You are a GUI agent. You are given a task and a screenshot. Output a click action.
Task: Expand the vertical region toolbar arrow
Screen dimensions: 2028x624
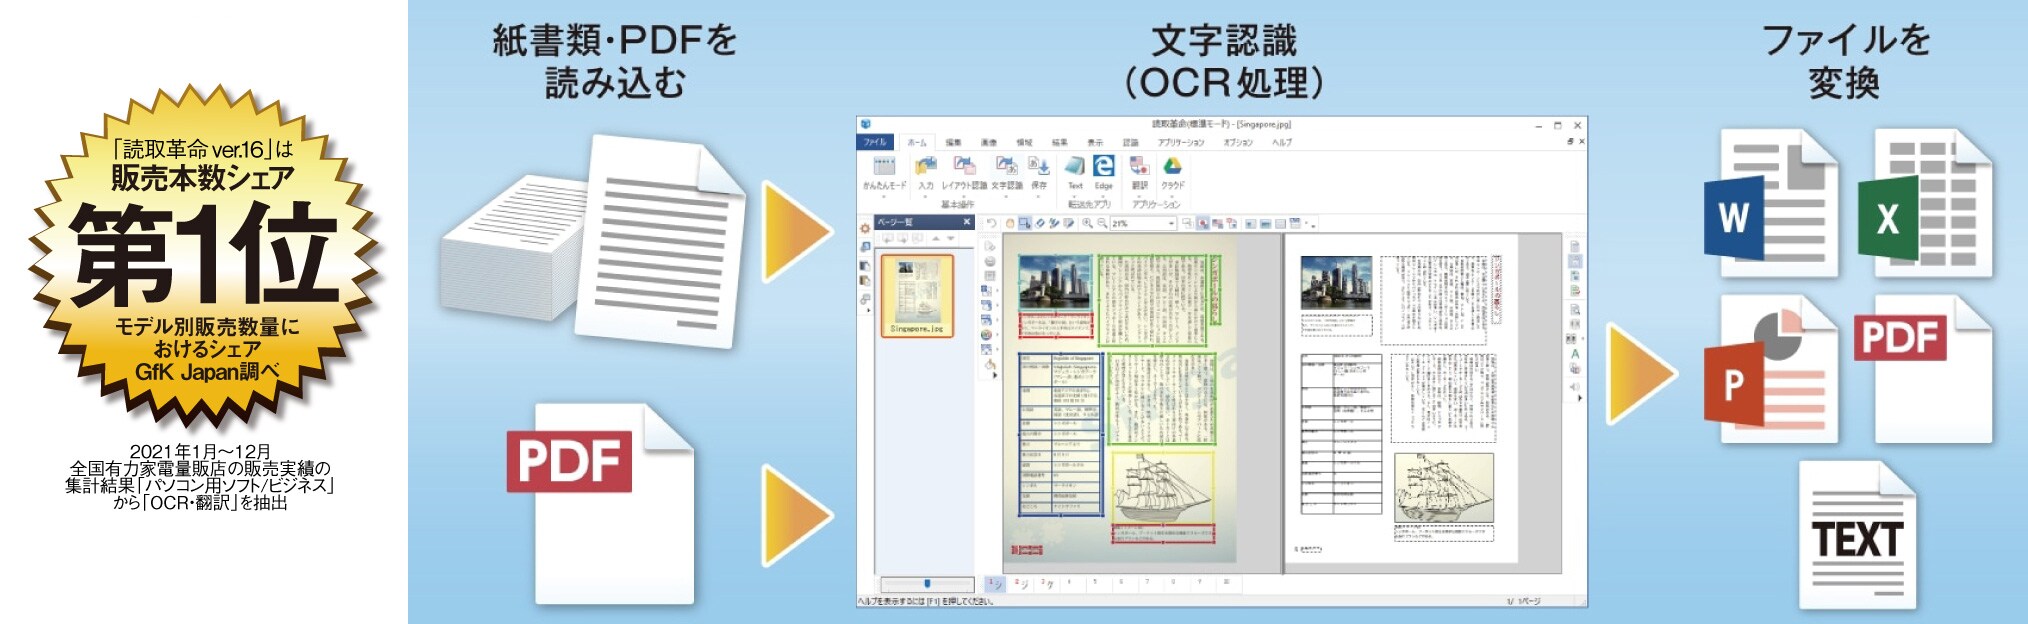995,374
